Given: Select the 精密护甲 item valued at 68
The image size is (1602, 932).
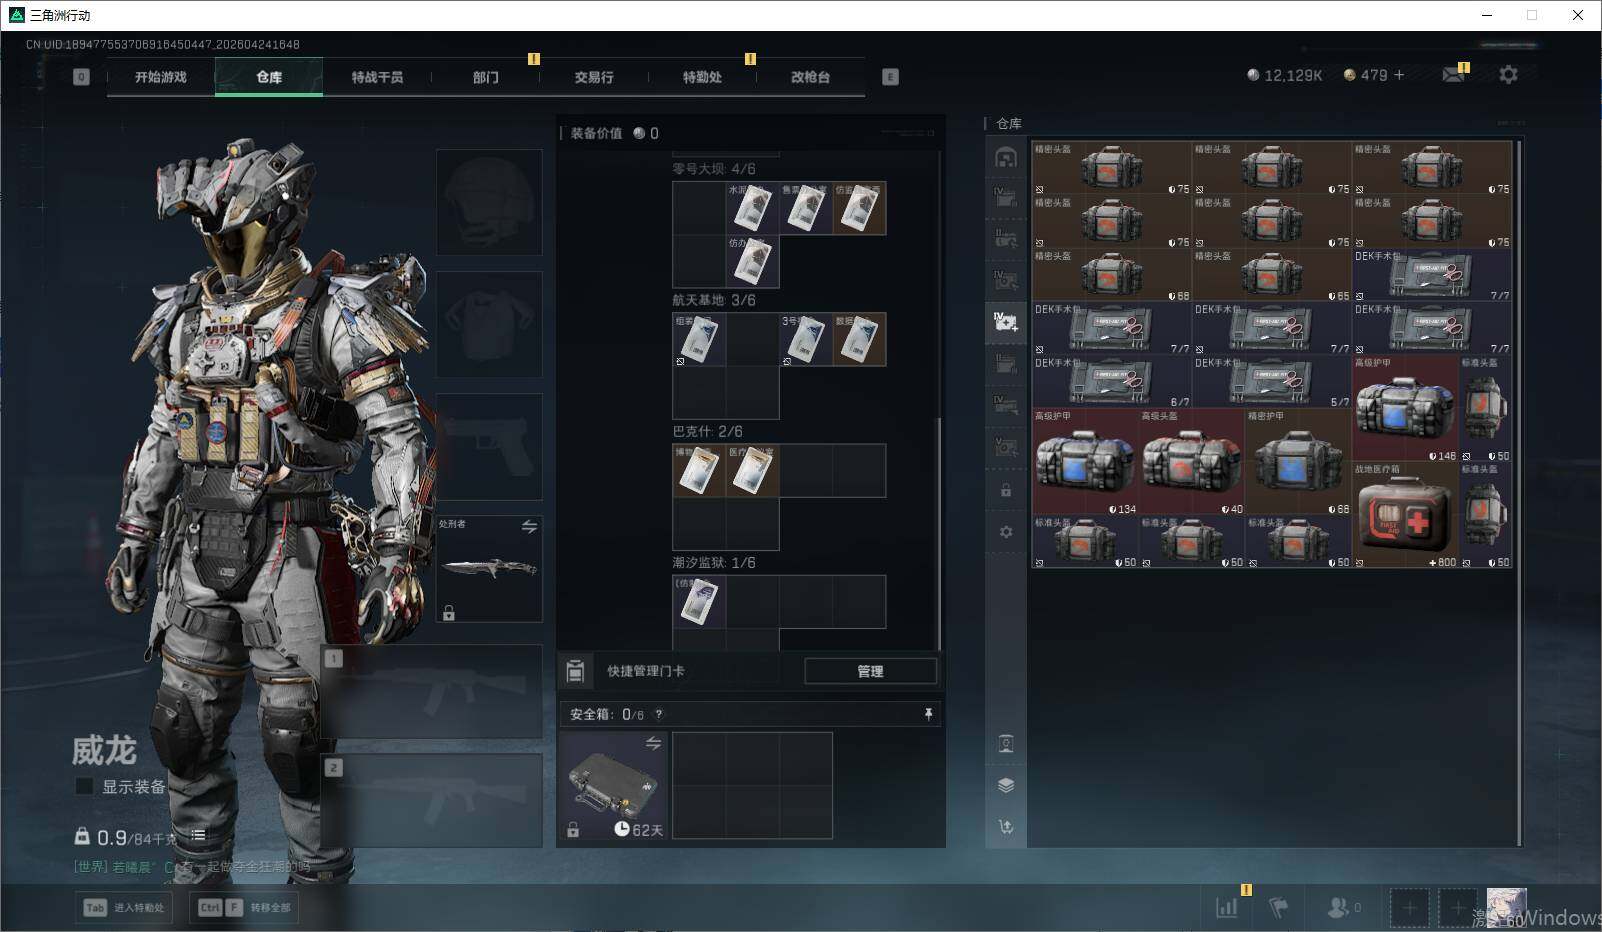Looking at the screenshot, I should 1298,461.
